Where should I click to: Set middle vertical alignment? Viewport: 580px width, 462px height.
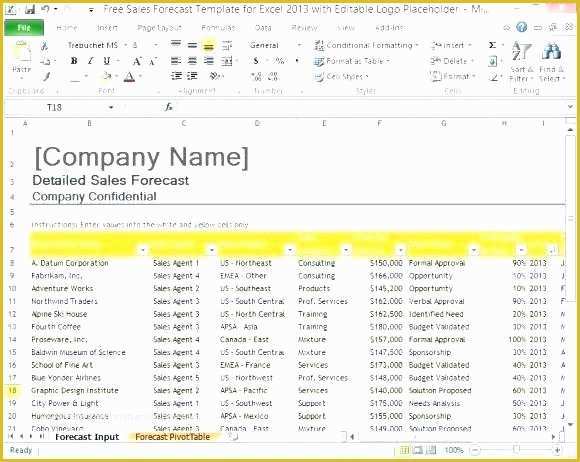coord(192,45)
